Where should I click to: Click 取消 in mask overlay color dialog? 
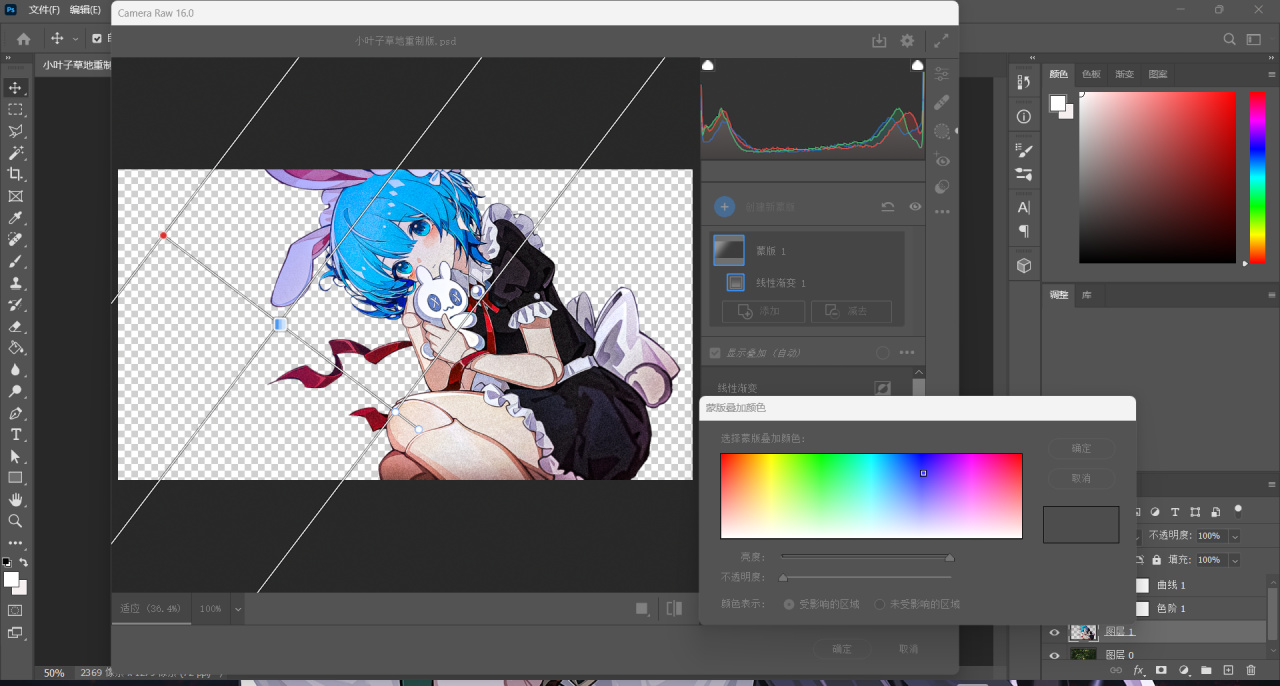pos(1081,478)
